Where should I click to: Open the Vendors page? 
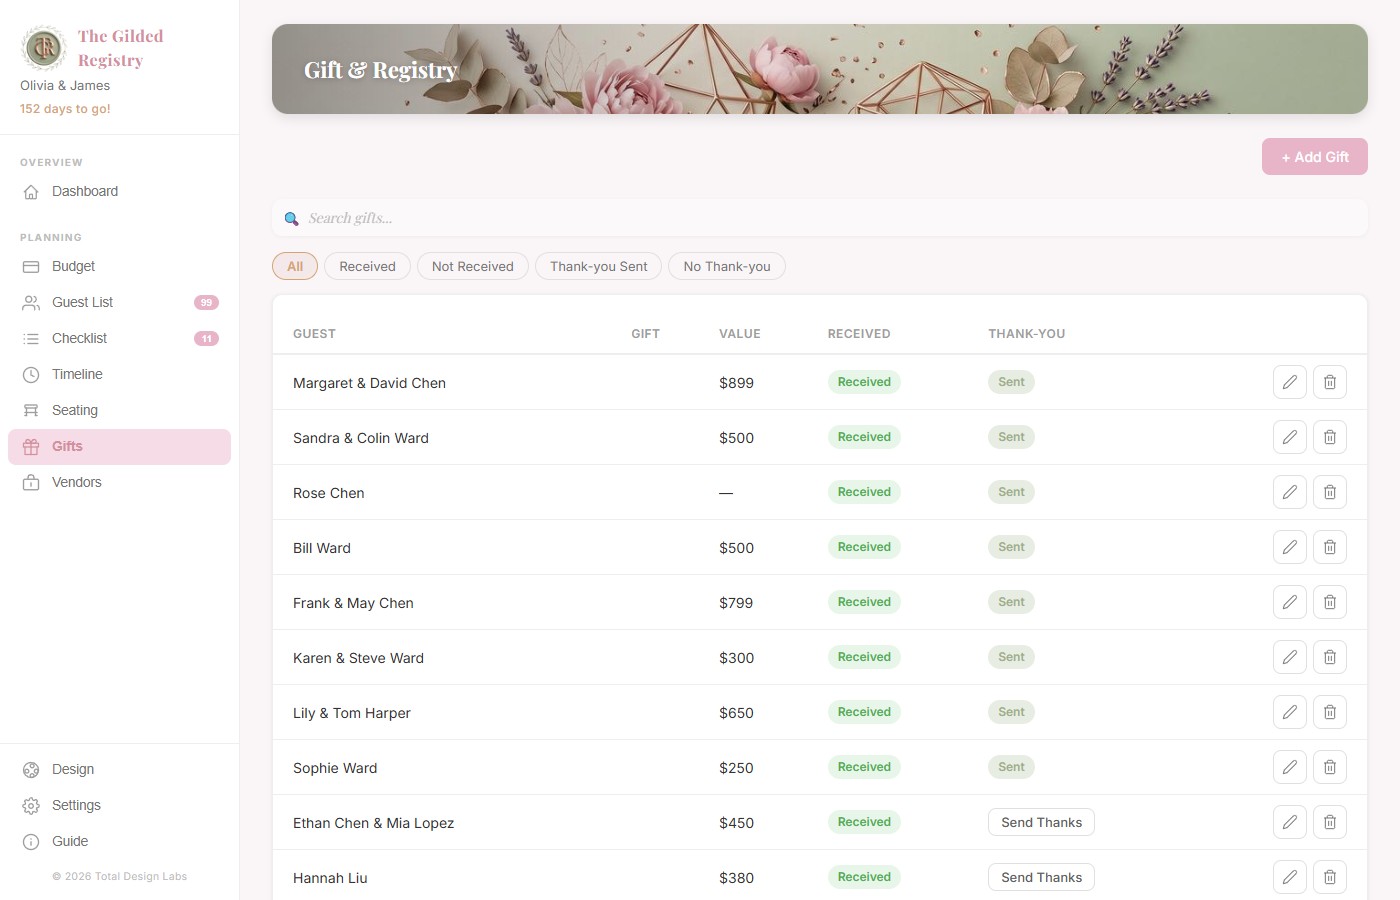(x=119, y=482)
